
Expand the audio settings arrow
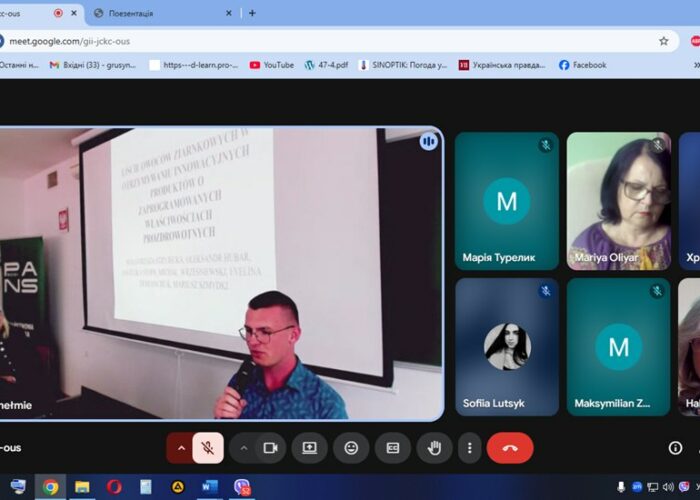pos(181,448)
